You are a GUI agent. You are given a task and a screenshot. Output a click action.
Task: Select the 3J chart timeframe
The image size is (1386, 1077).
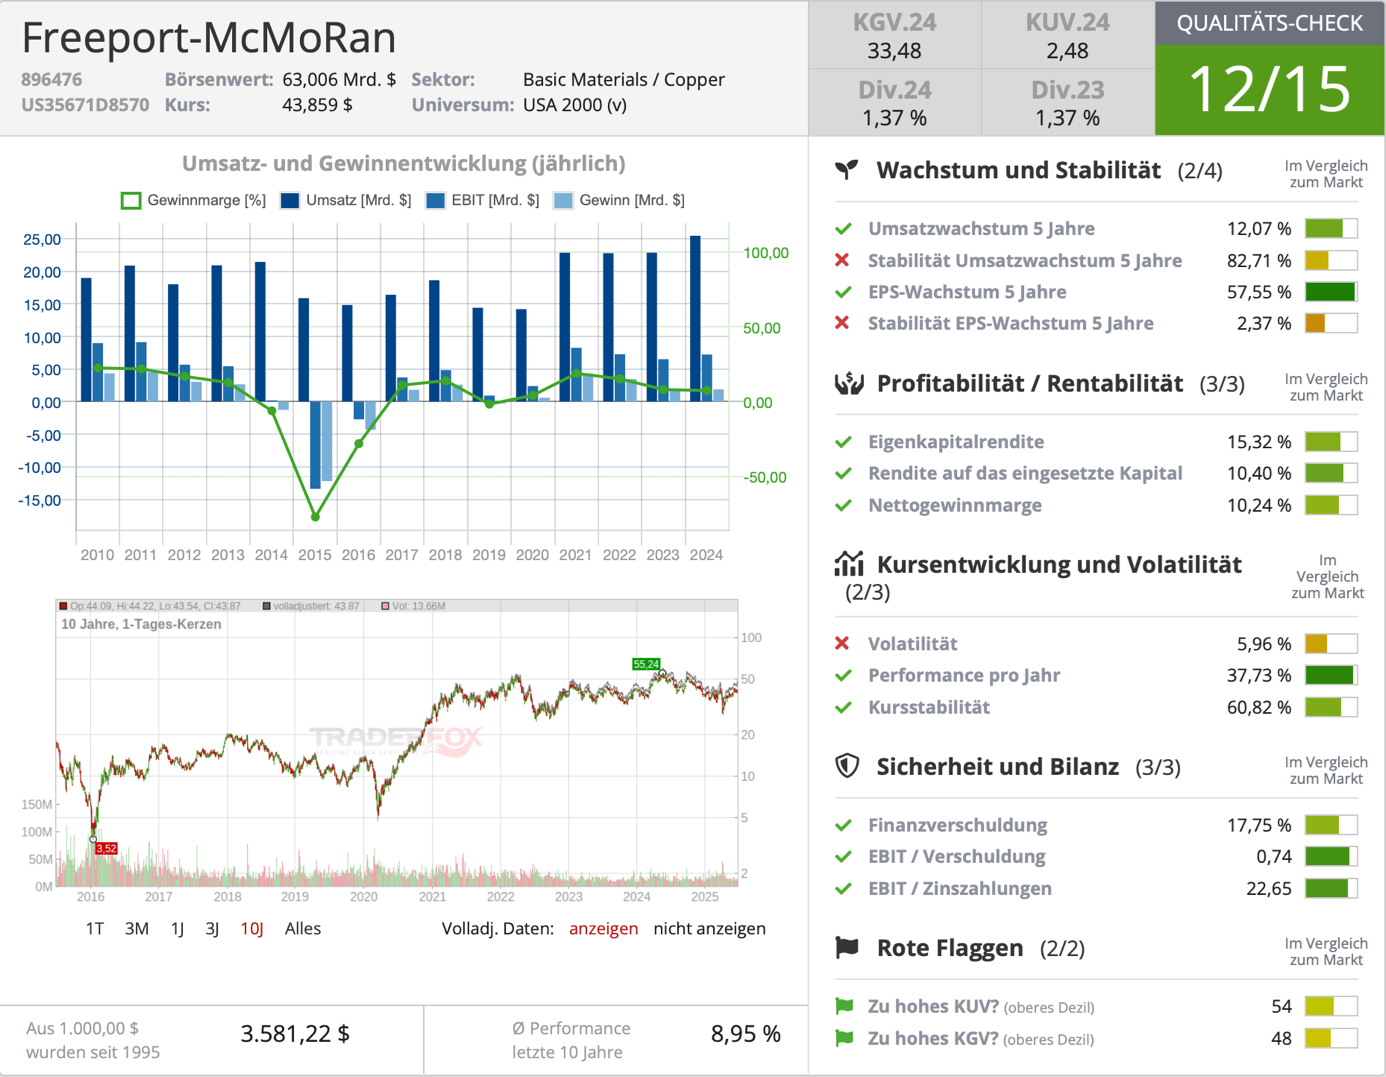[212, 928]
